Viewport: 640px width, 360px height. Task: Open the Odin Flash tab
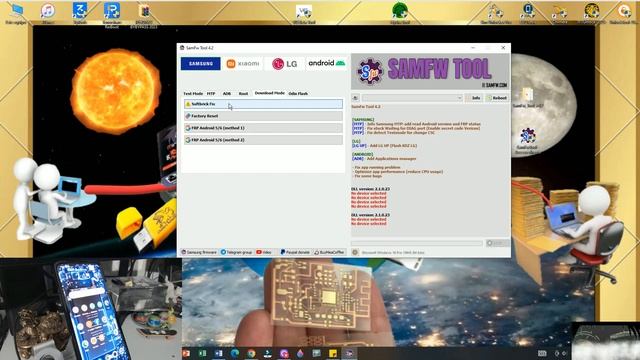click(298, 93)
